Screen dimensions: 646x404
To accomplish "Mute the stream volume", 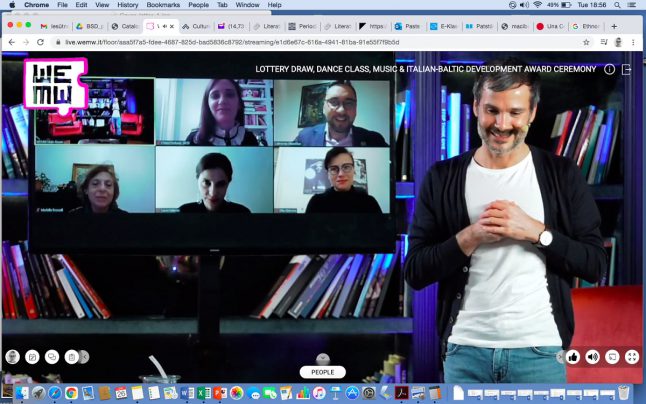I will [592, 356].
